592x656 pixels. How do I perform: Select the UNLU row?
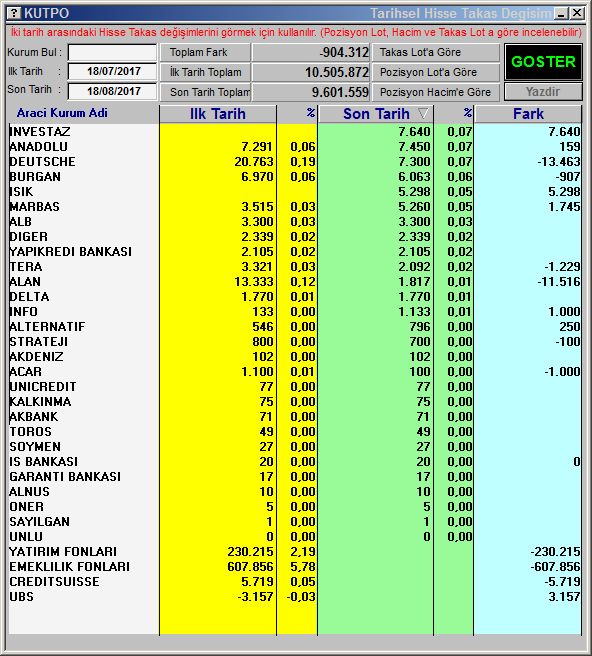pos(295,537)
